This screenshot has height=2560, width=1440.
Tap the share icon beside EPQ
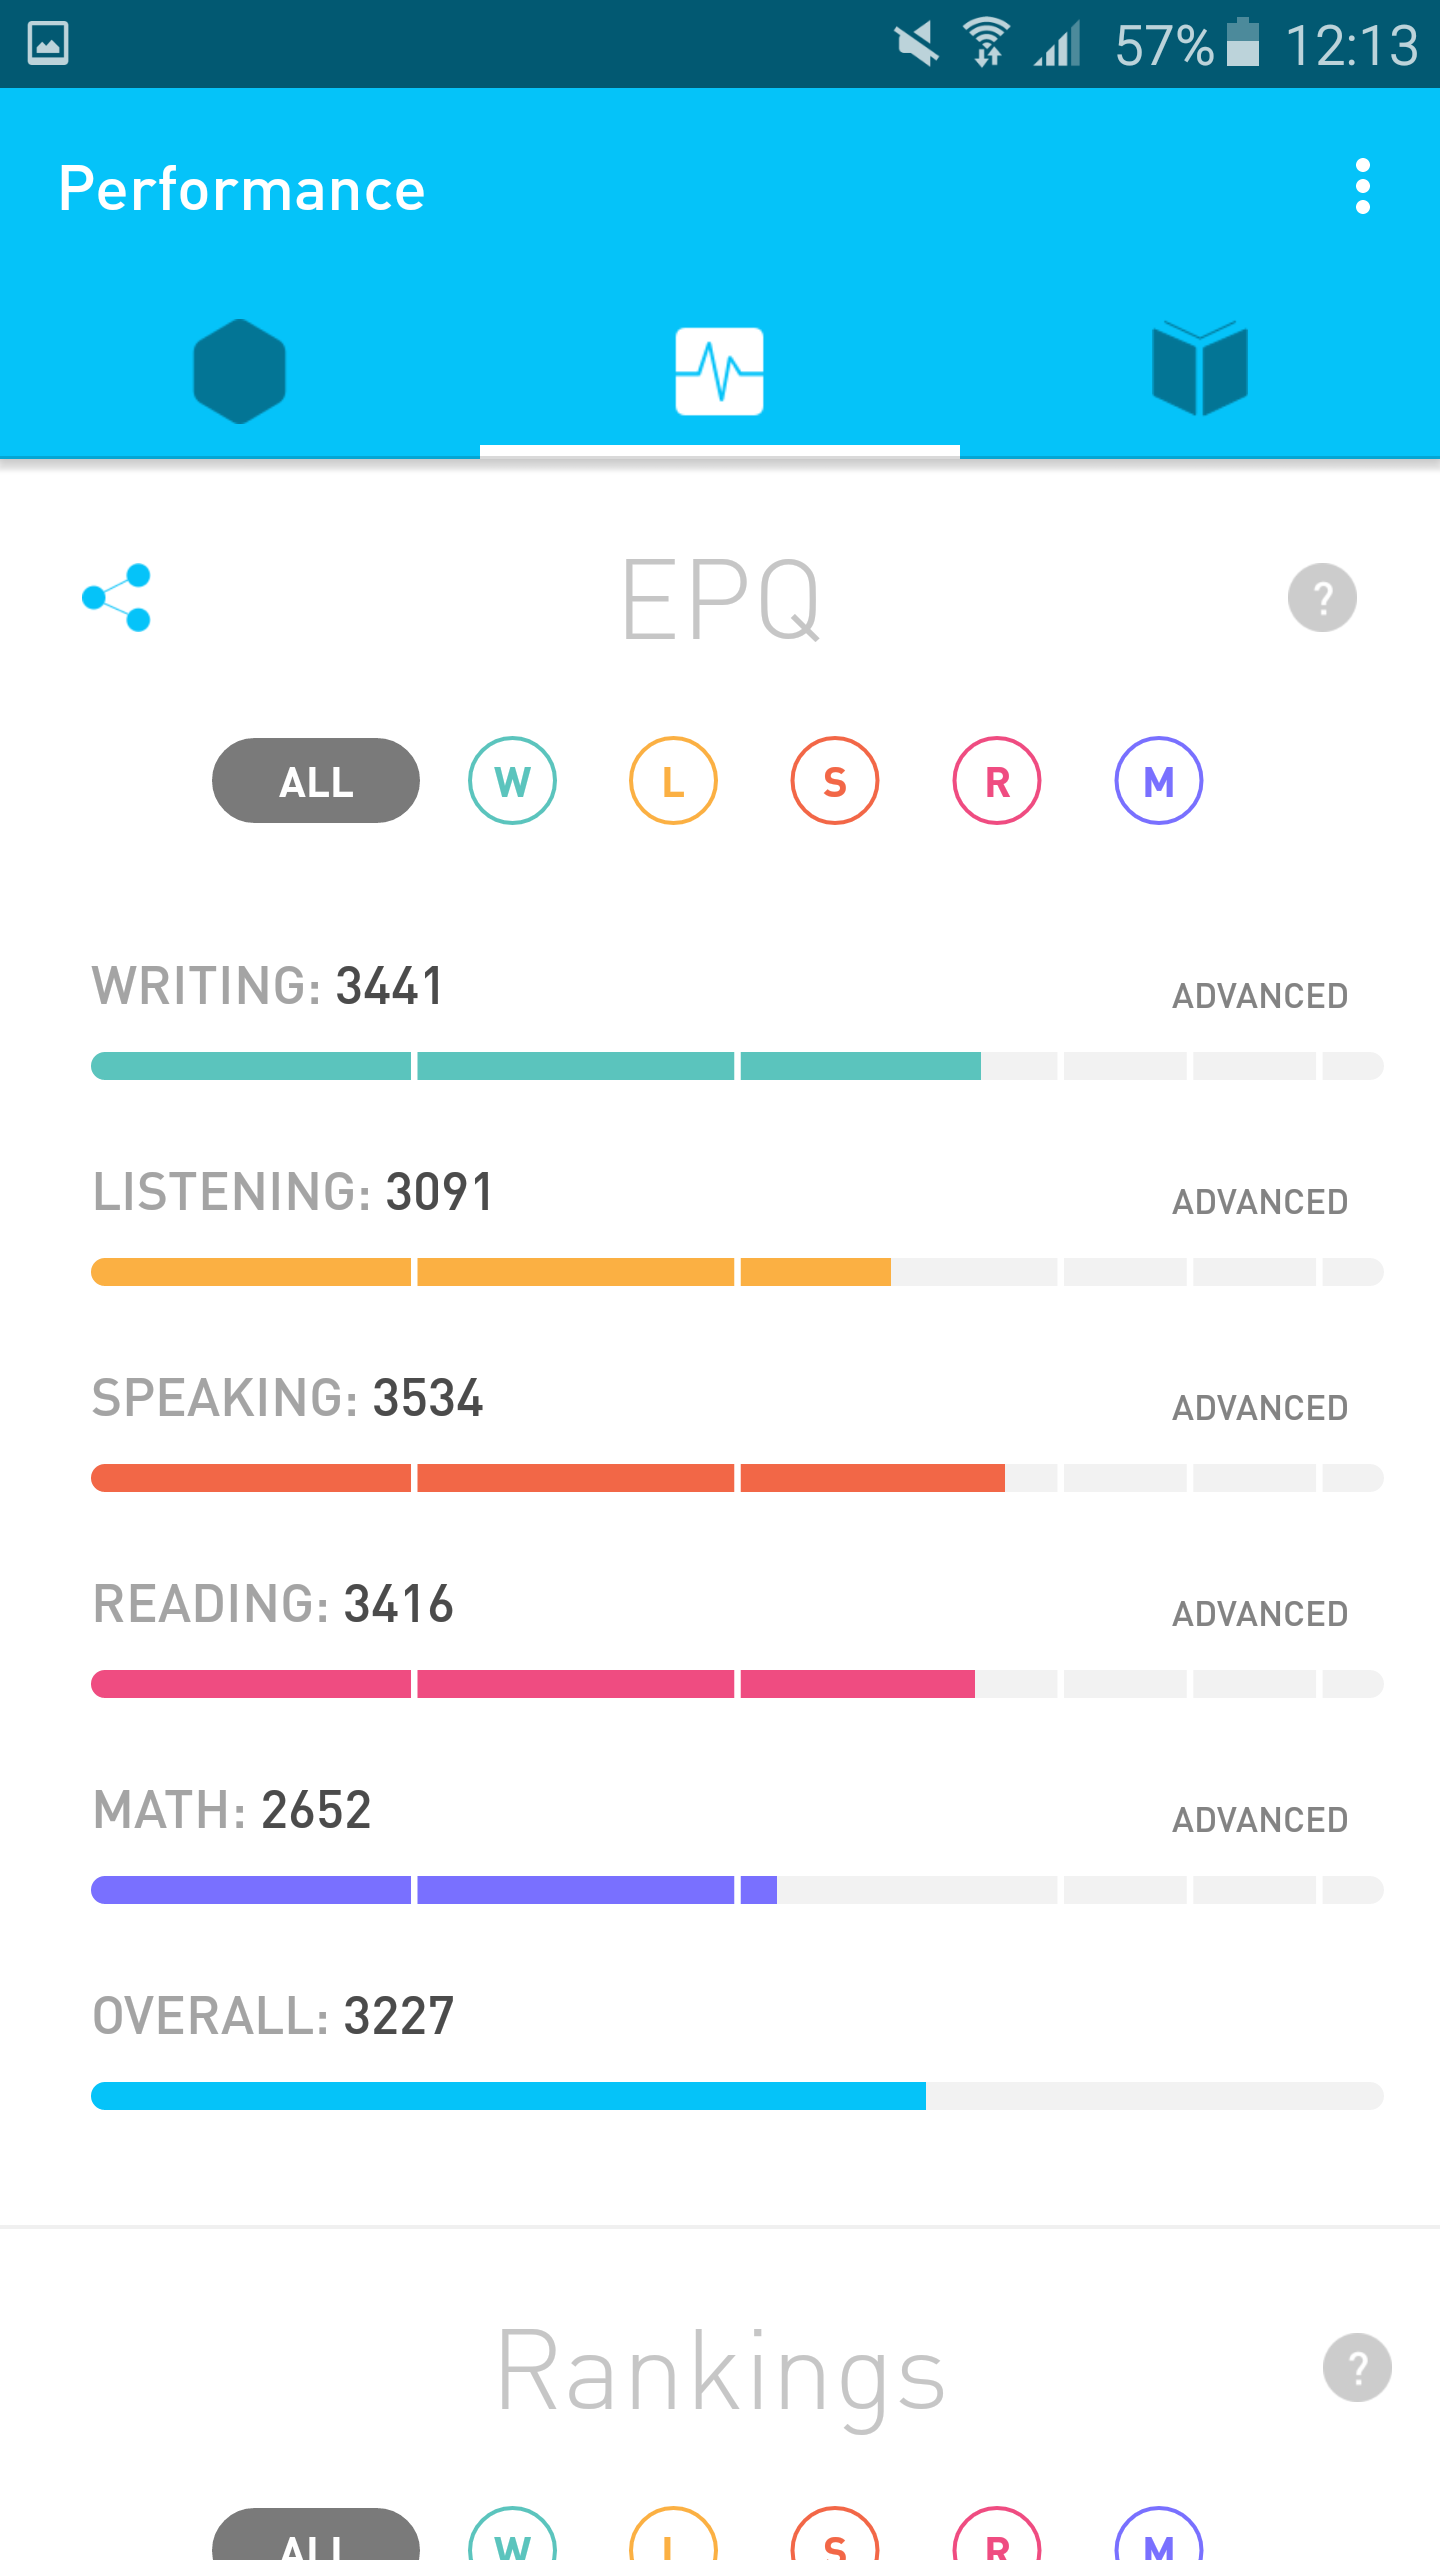coord(117,598)
